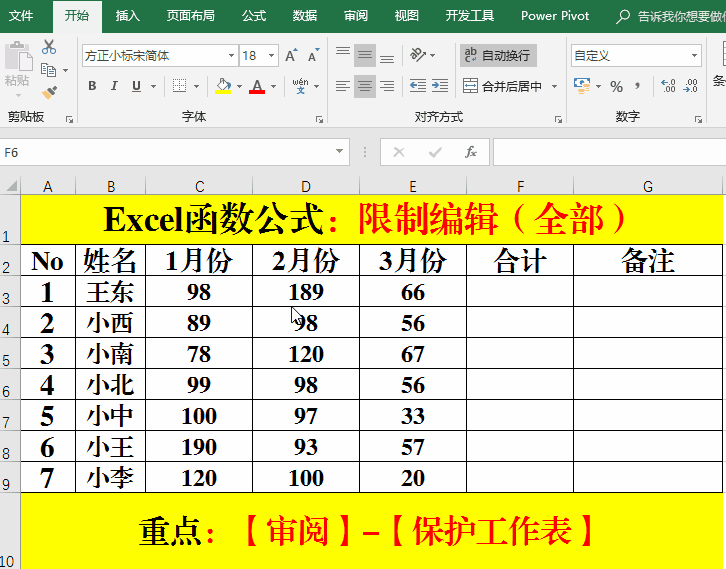The height and width of the screenshot is (569, 726).
Task: Click the select-all corner triangle
Action: tap(11, 186)
